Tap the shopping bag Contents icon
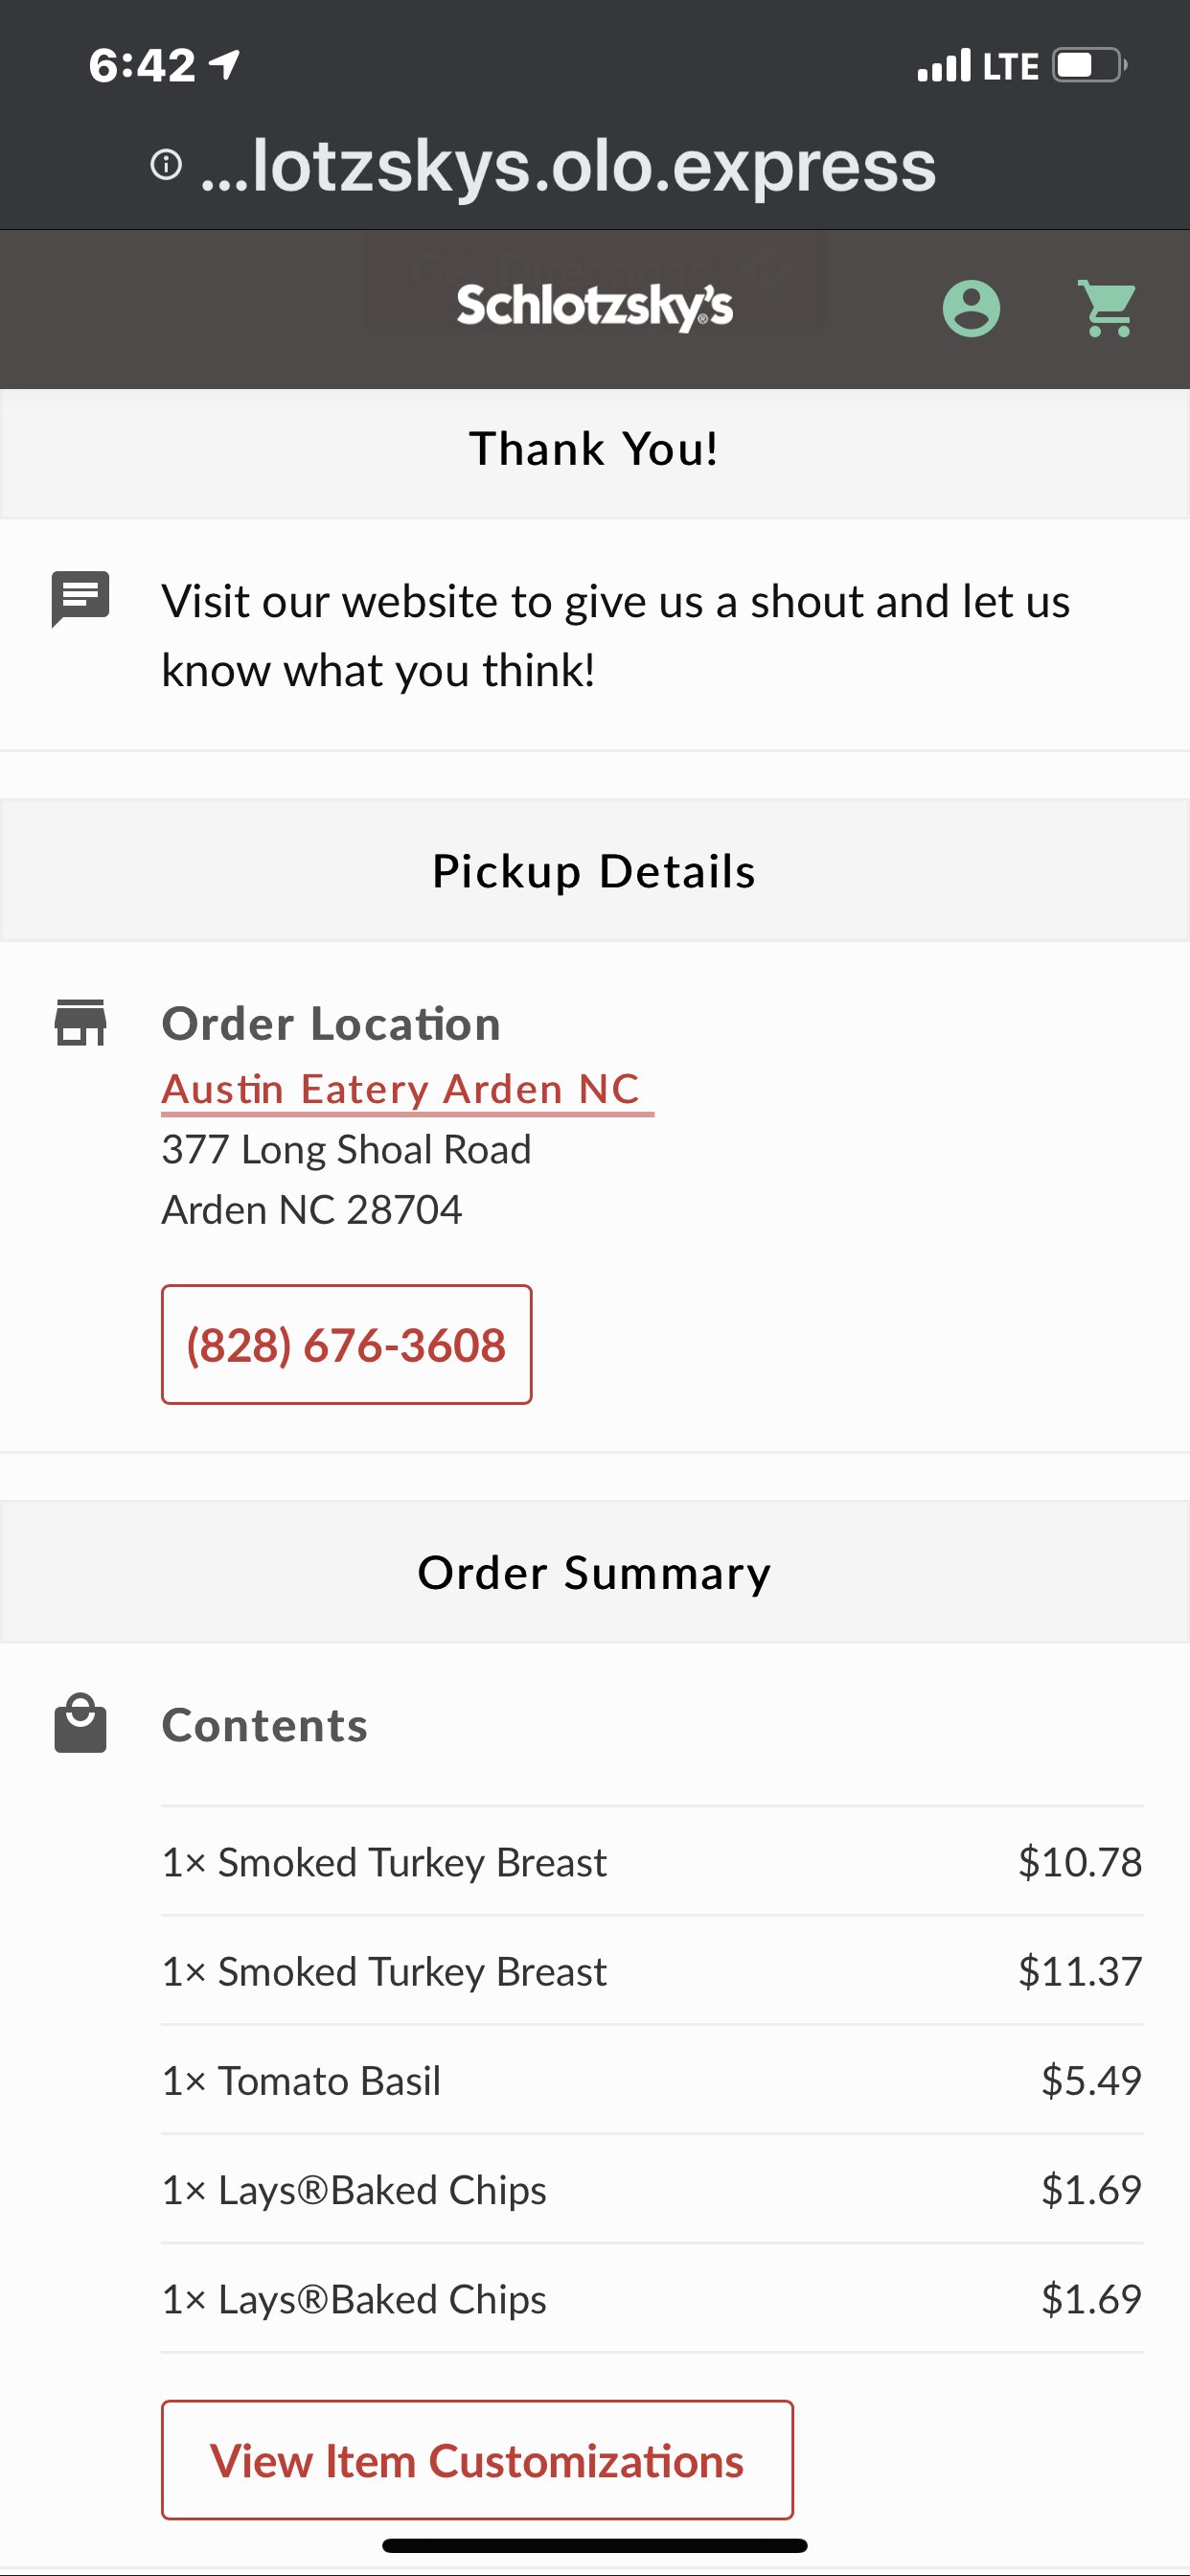This screenshot has width=1190, height=2576. [x=80, y=1723]
